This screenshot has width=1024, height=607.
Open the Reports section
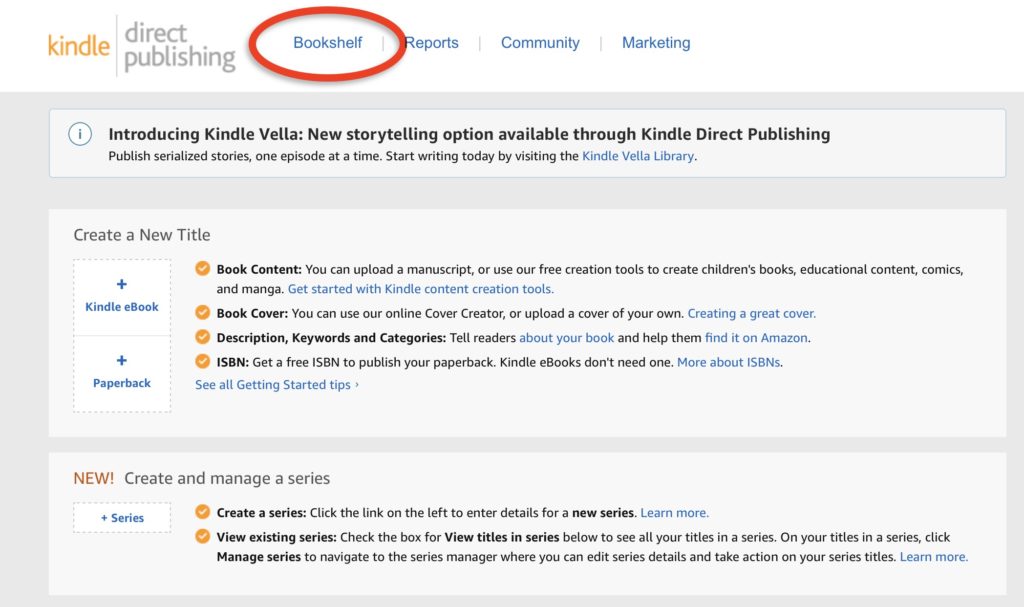pyautogui.click(x=432, y=43)
